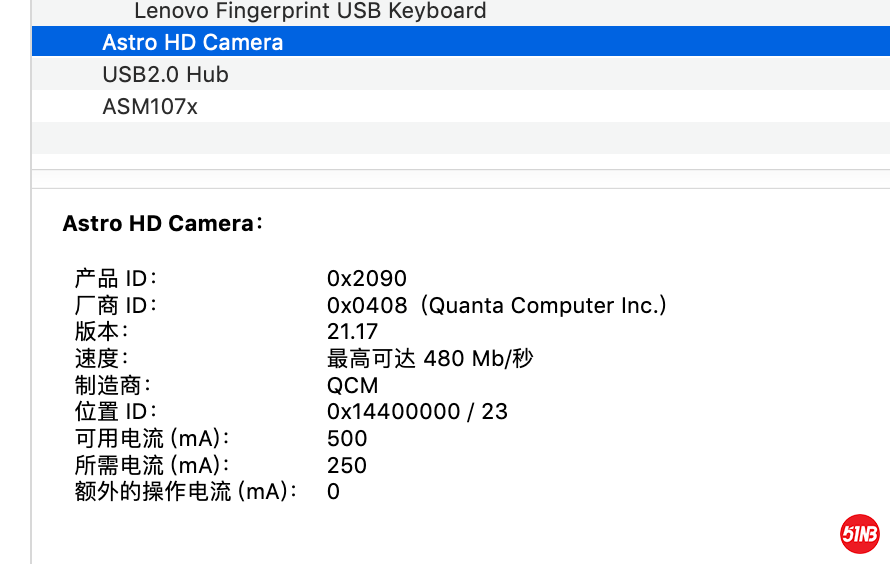Click the product ID value 0x2090

click(367, 279)
